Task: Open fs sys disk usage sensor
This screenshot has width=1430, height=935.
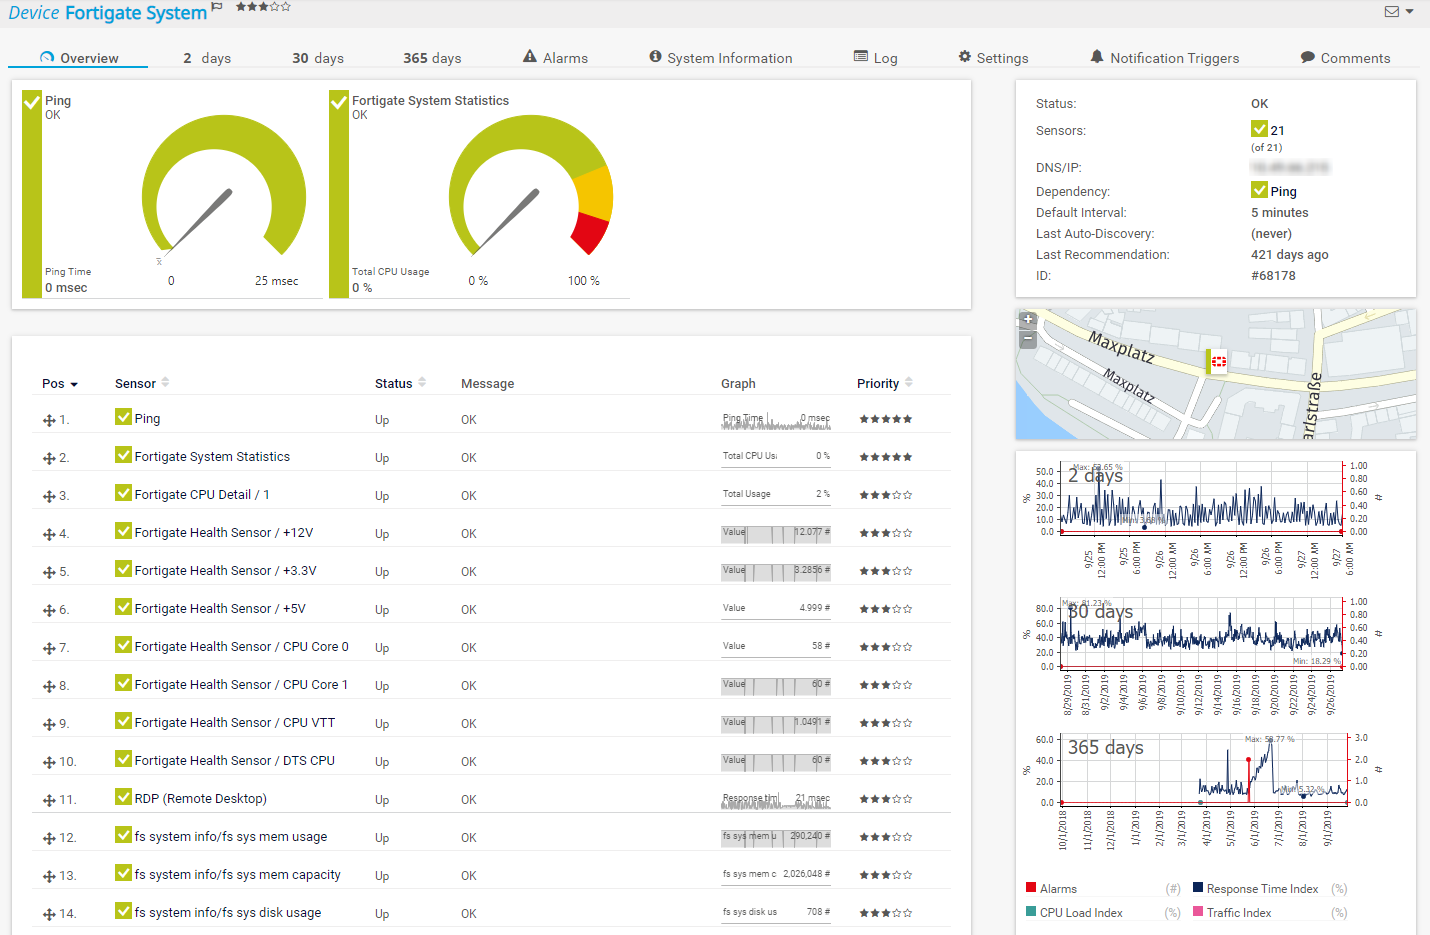Action: [228, 913]
